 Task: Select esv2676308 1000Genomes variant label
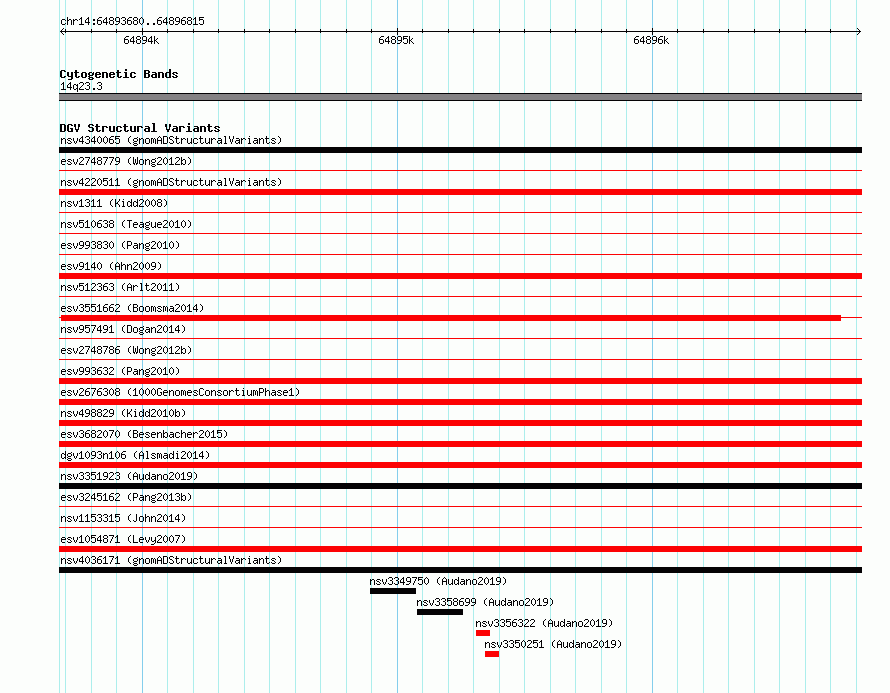(180, 392)
